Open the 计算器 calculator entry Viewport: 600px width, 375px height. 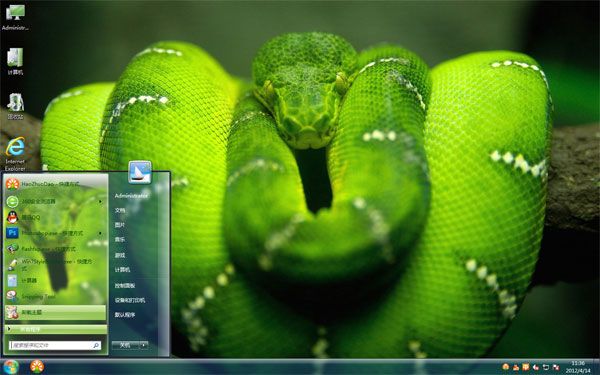coord(56,280)
